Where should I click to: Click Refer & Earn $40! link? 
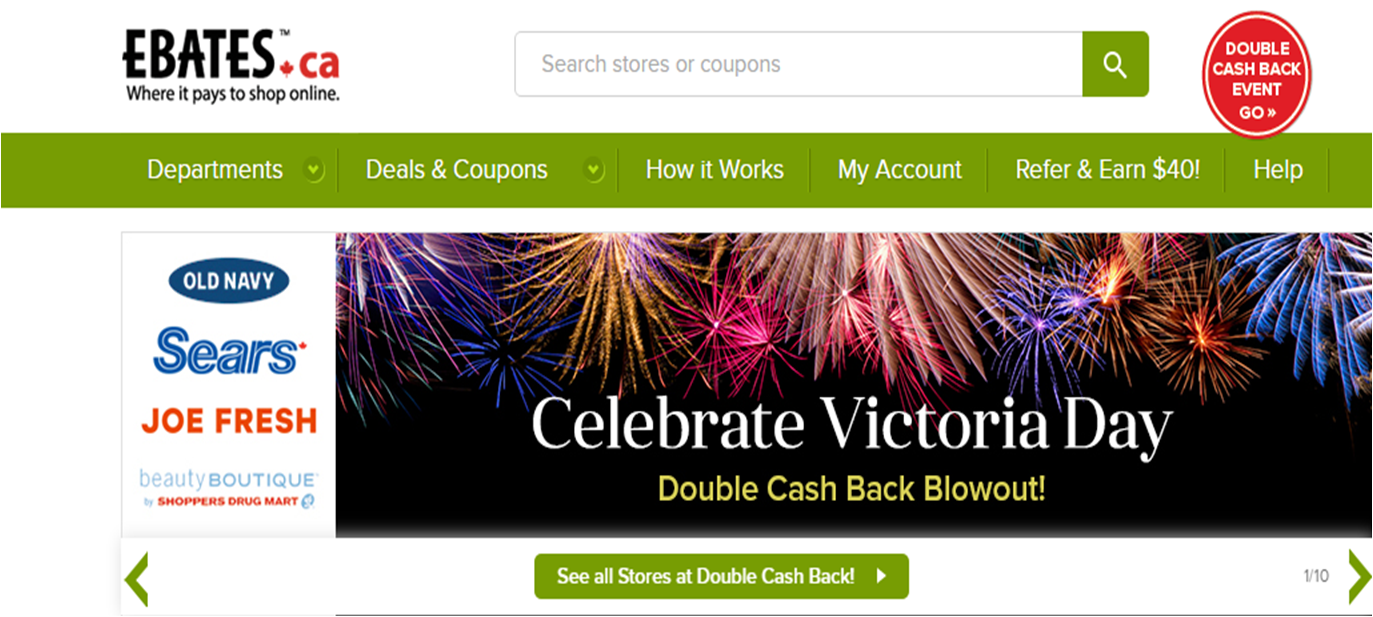click(1107, 170)
